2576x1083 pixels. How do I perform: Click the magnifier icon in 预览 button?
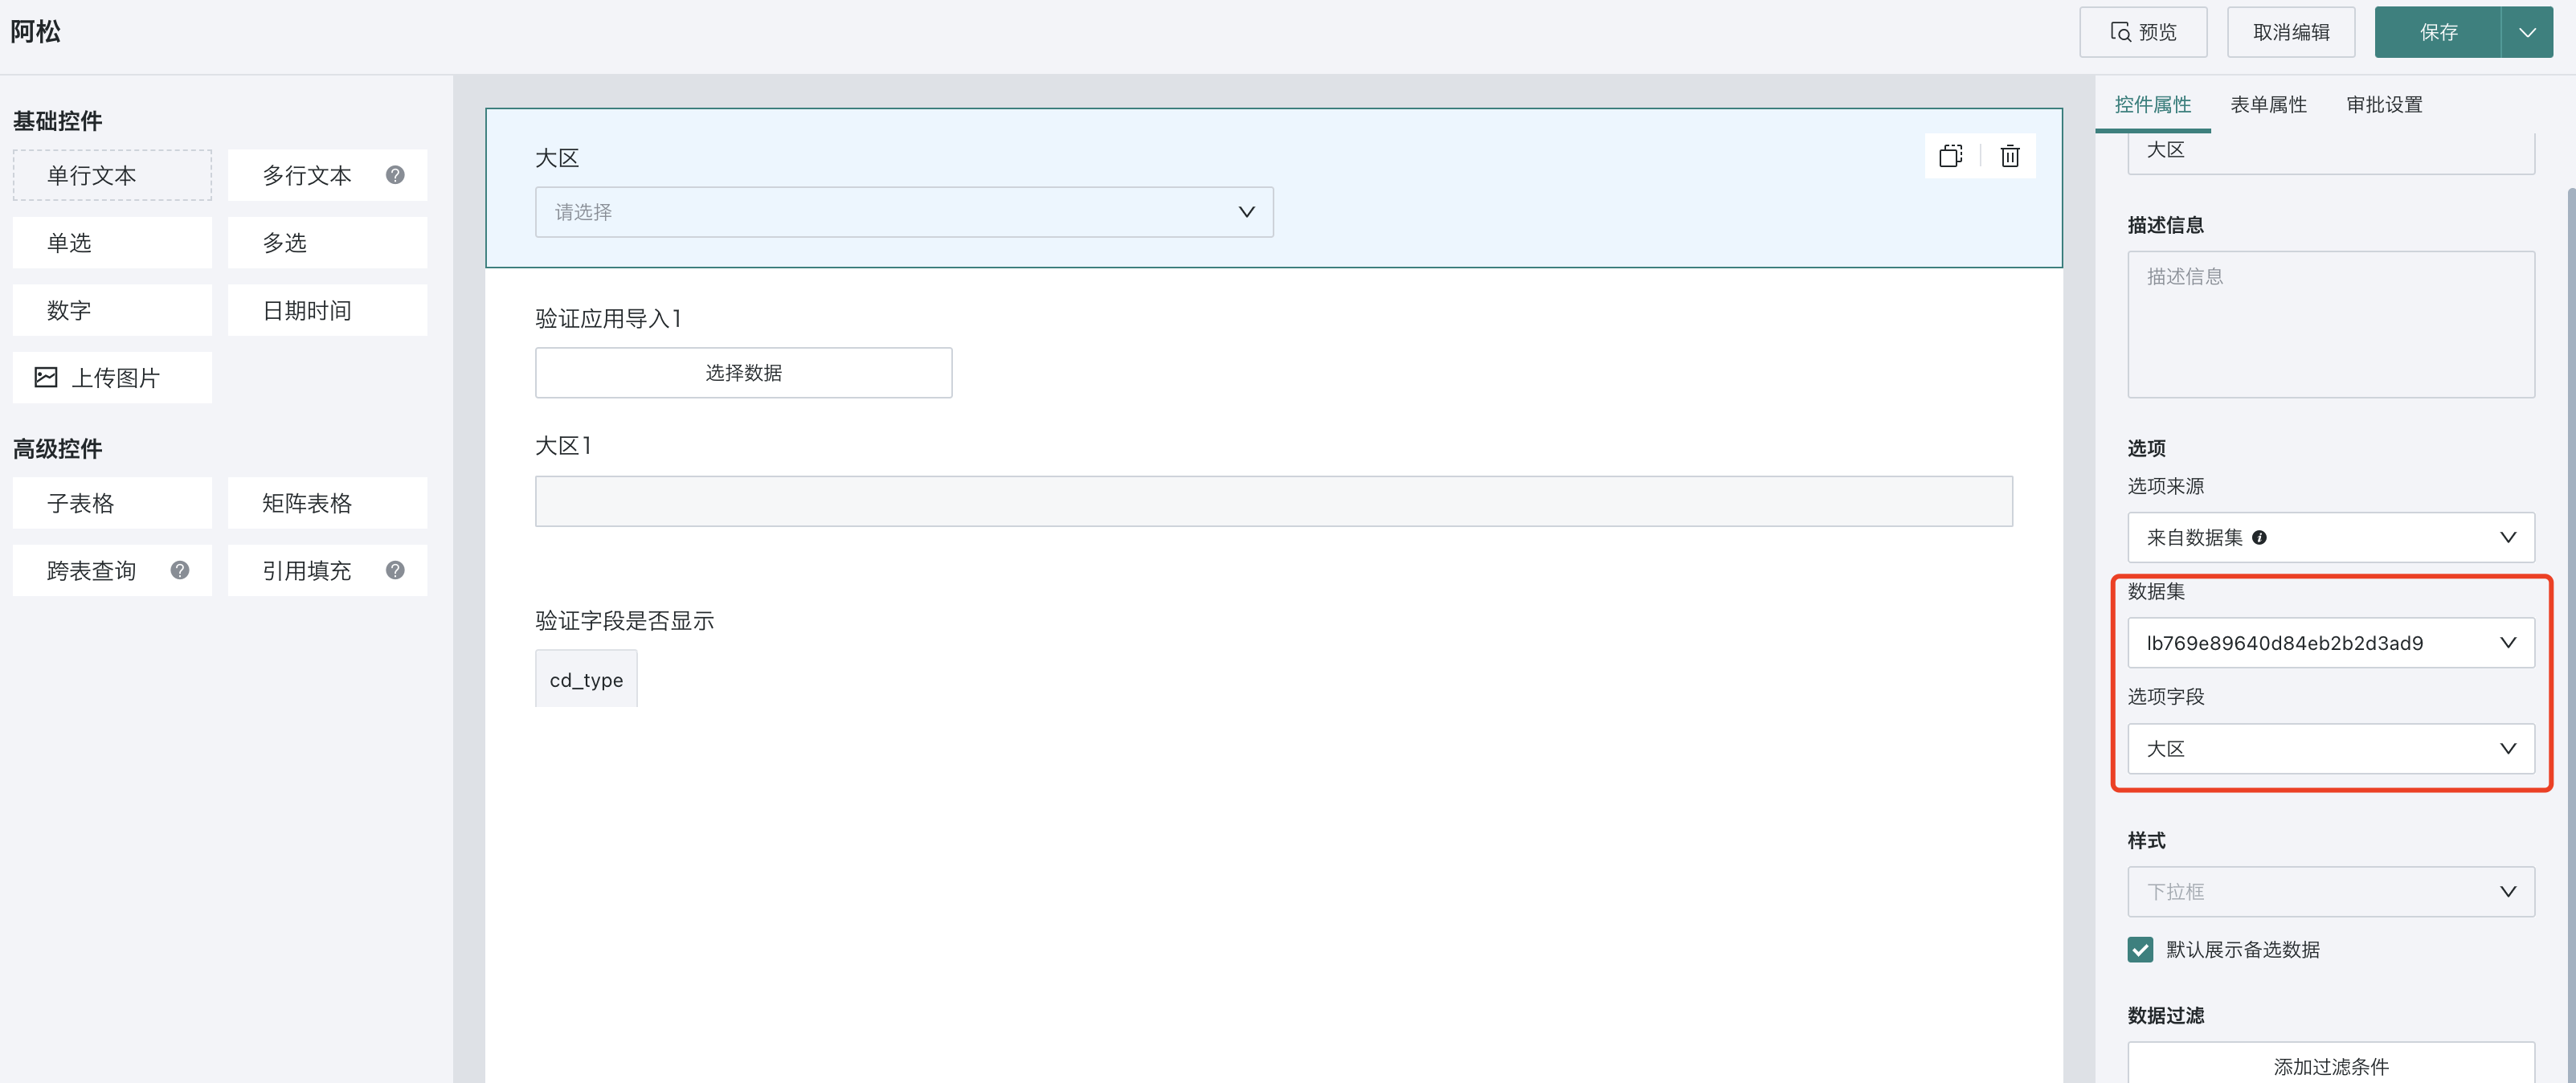coord(2120,32)
